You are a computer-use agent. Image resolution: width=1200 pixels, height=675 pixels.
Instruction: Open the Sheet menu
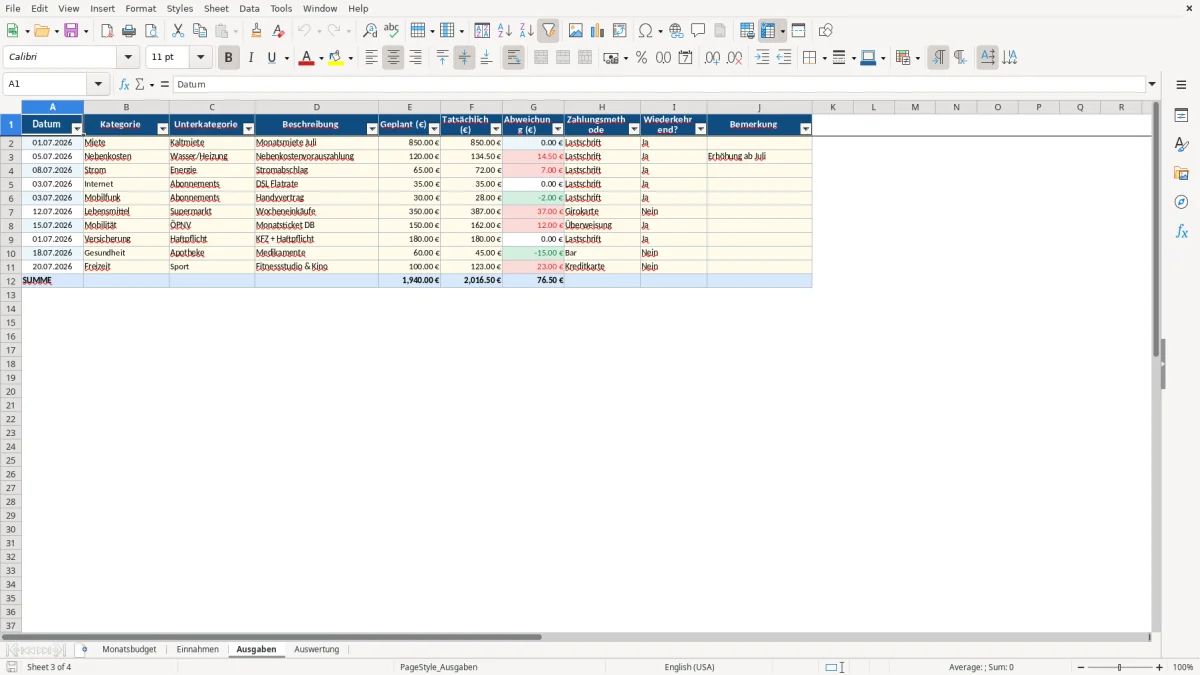[216, 8]
